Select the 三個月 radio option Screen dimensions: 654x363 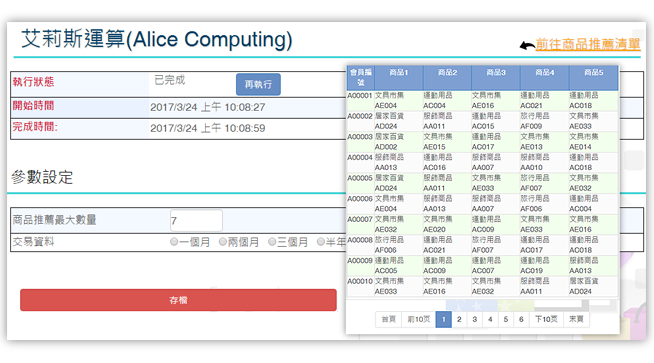pos(272,242)
